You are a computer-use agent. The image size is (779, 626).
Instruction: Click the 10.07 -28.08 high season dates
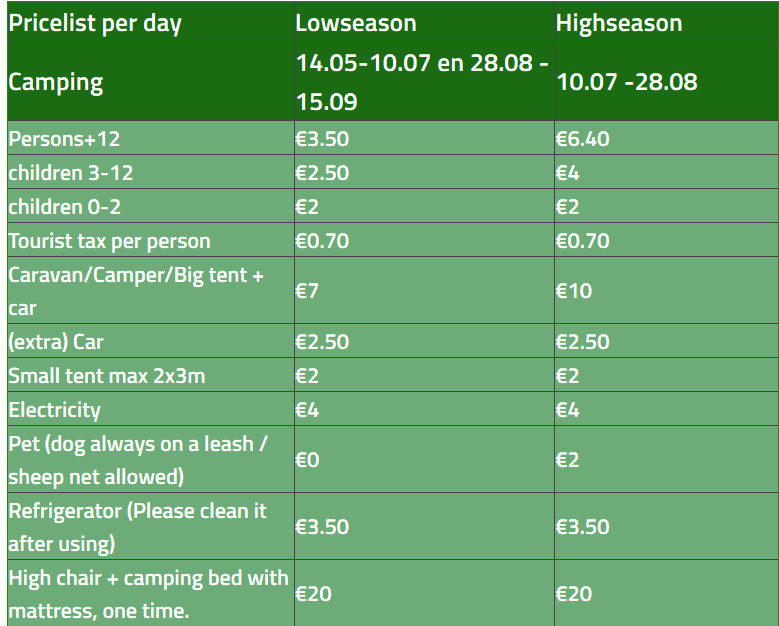(626, 81)
